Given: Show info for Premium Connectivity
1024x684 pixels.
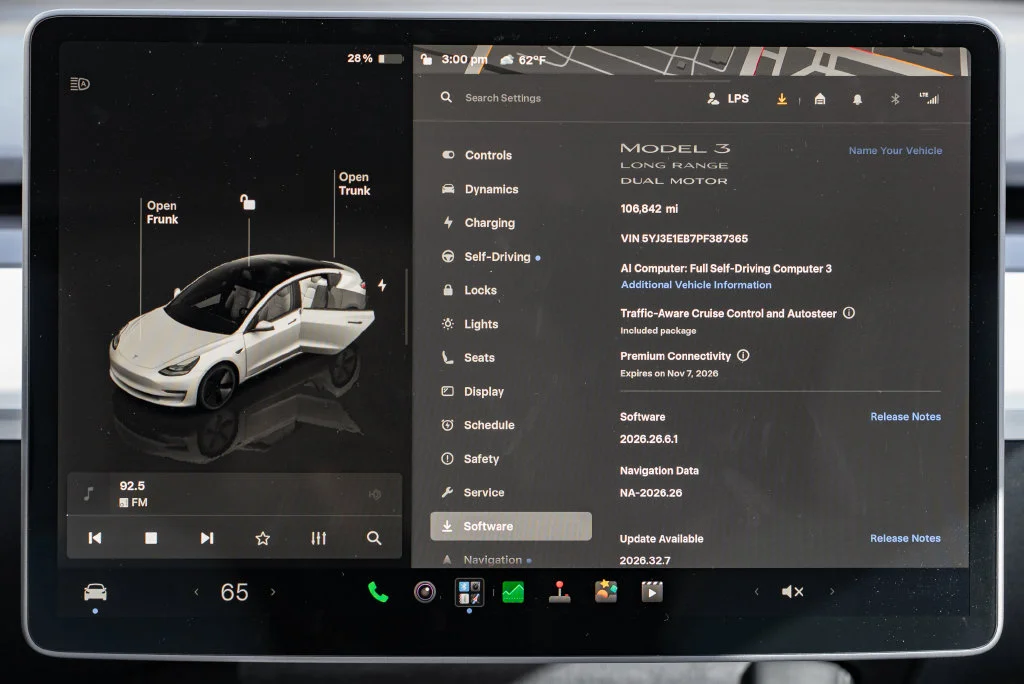Looking at the screenshot, I should pyautogui.click(x=743, y=355).
